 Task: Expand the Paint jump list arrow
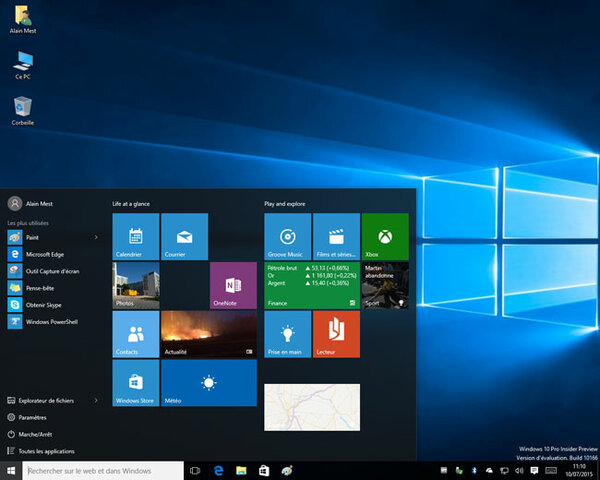96,237
